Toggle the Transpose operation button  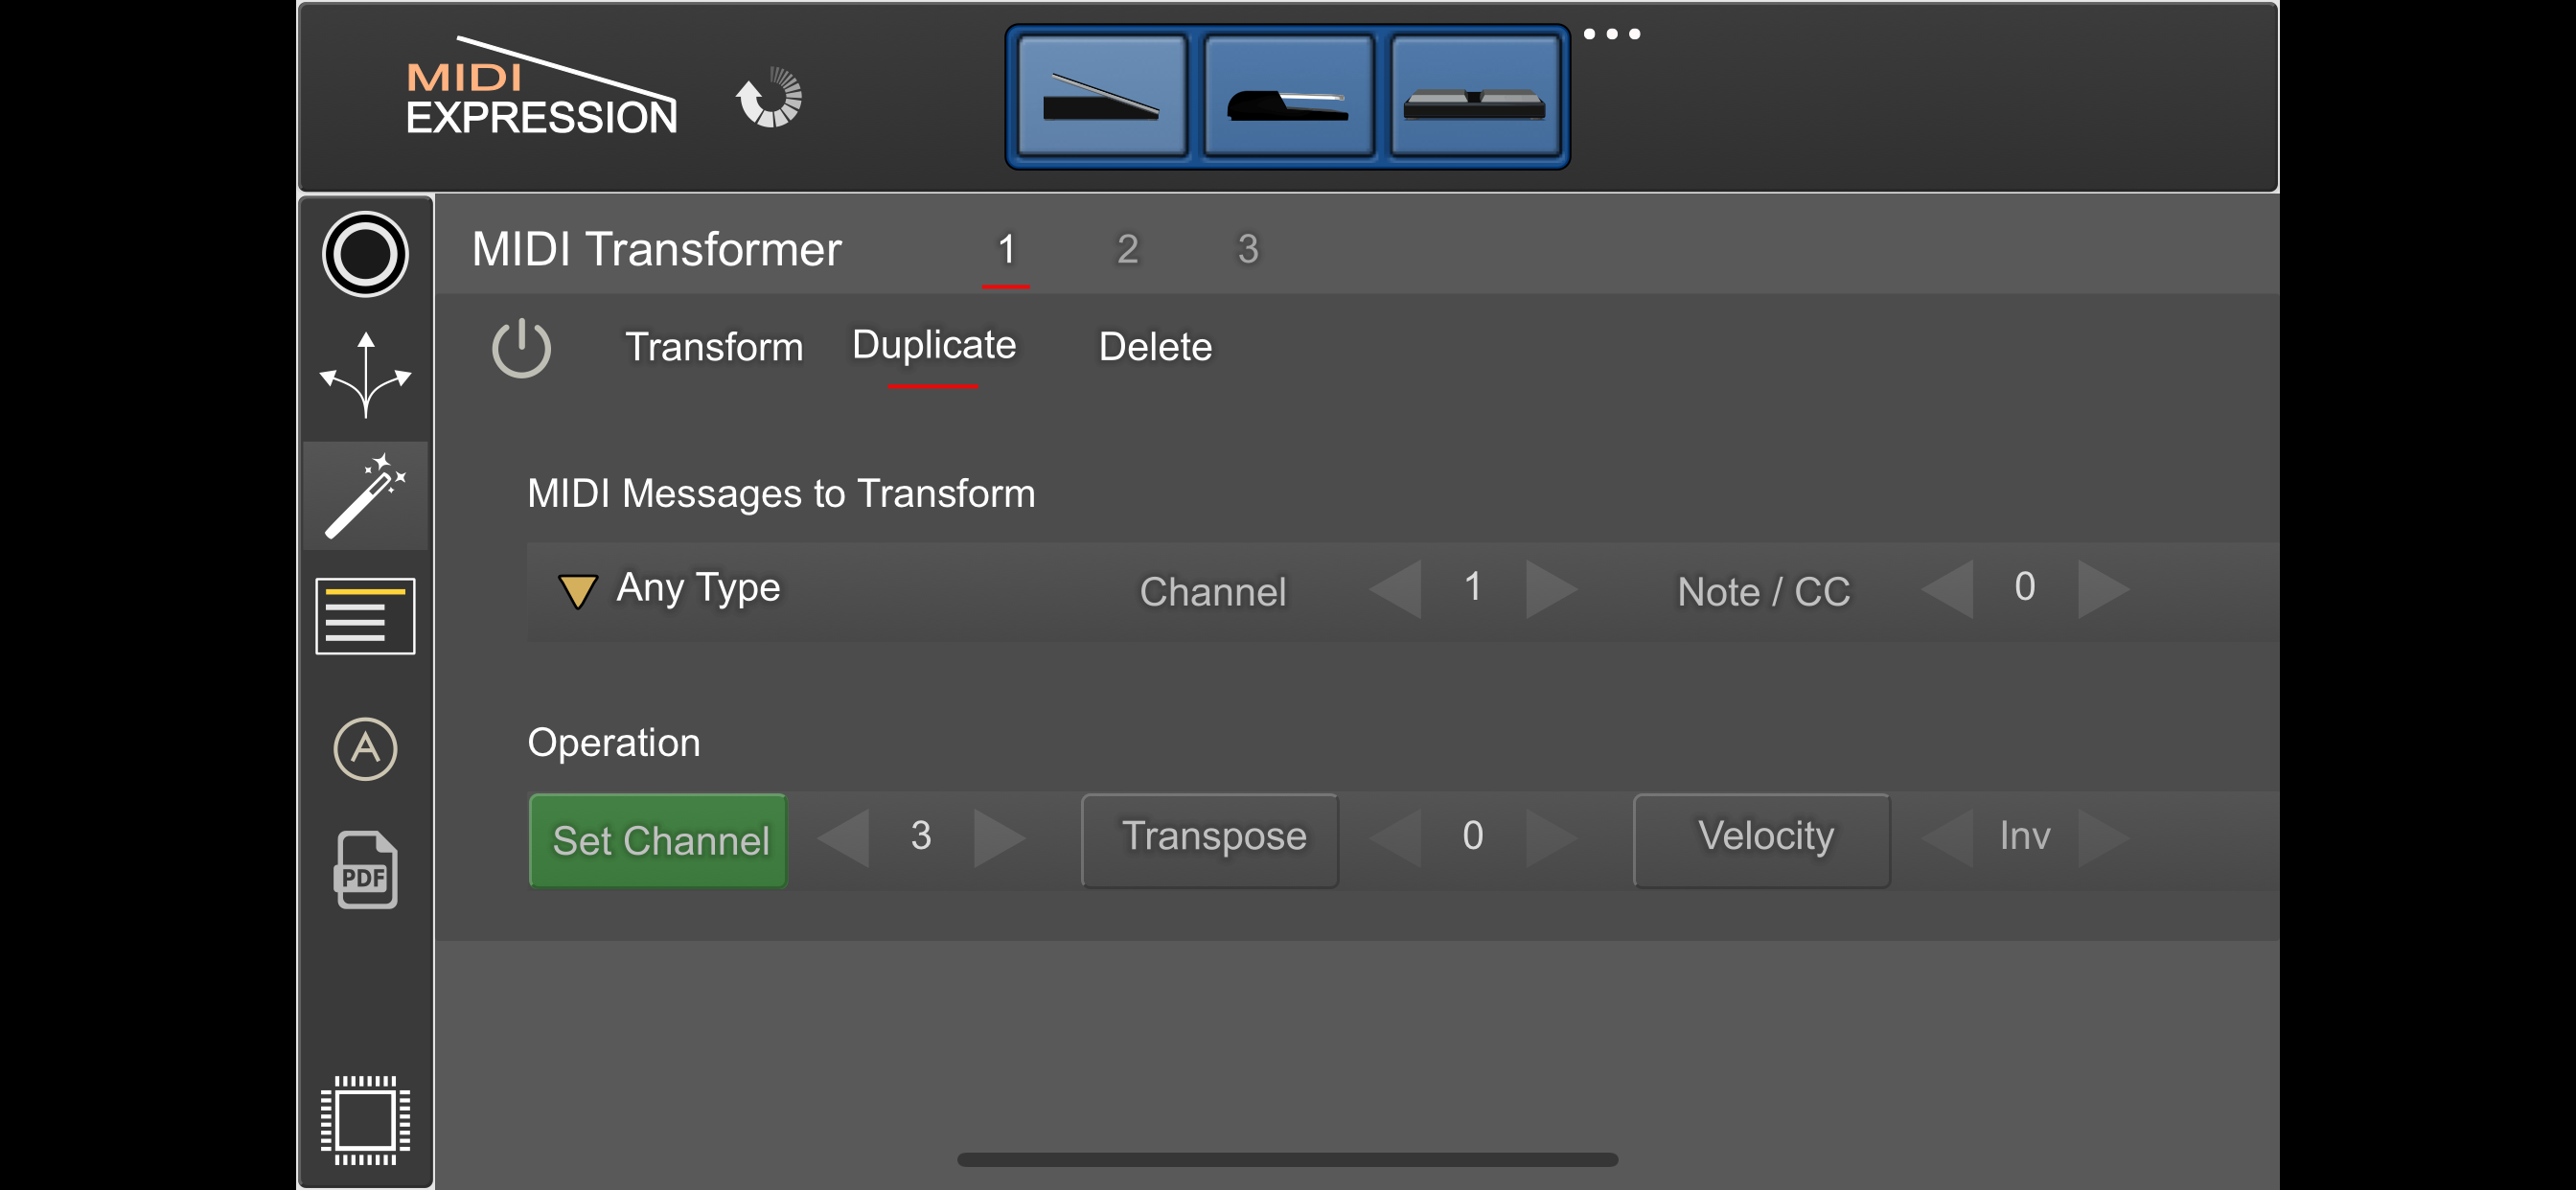1210,840
